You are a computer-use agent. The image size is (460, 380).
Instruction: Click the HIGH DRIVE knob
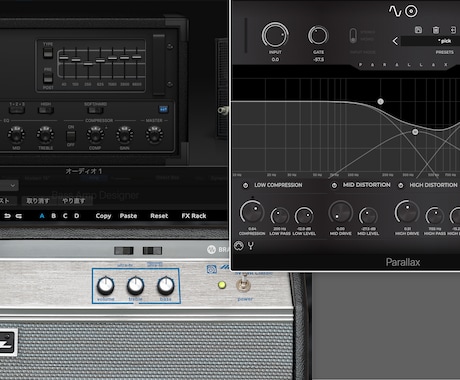[x=407, y=212]
